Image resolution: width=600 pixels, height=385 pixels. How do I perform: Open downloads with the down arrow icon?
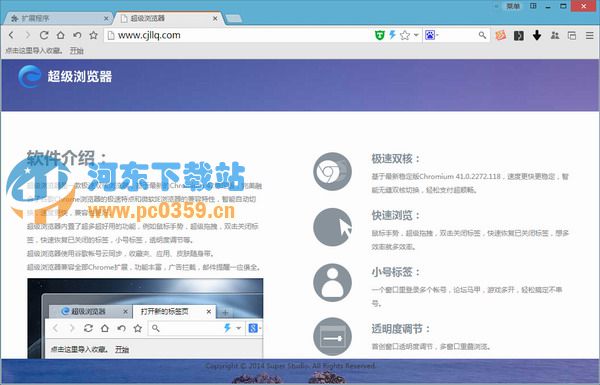pos(537,35)
